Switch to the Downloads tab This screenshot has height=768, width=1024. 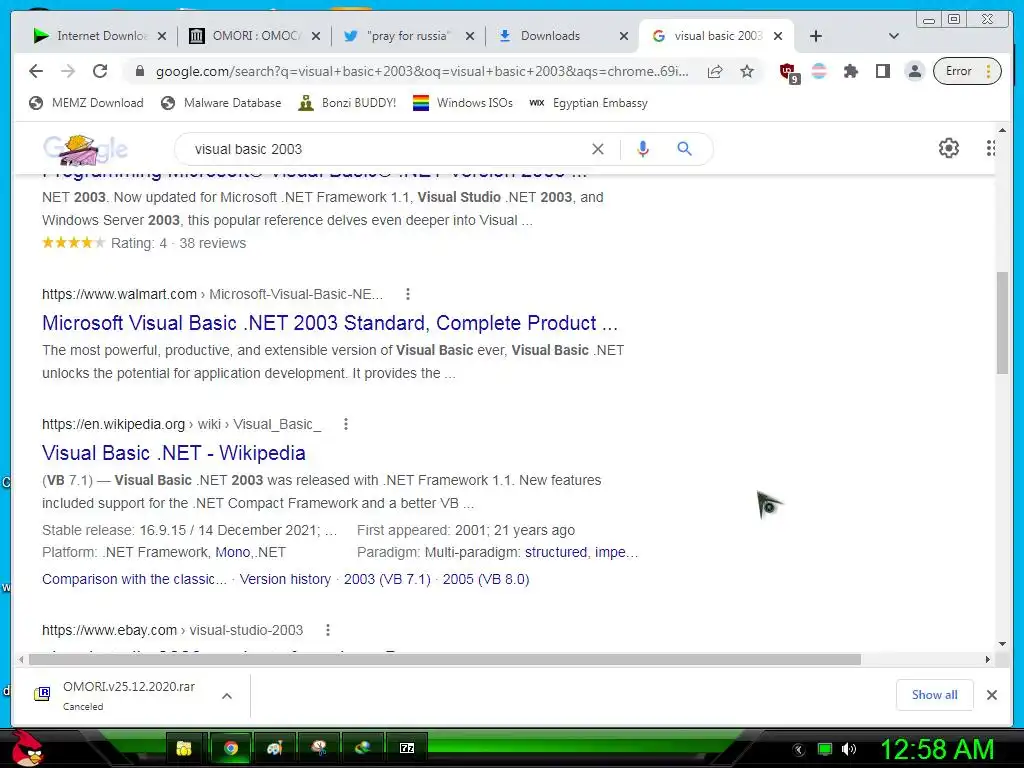pos(552,36)
